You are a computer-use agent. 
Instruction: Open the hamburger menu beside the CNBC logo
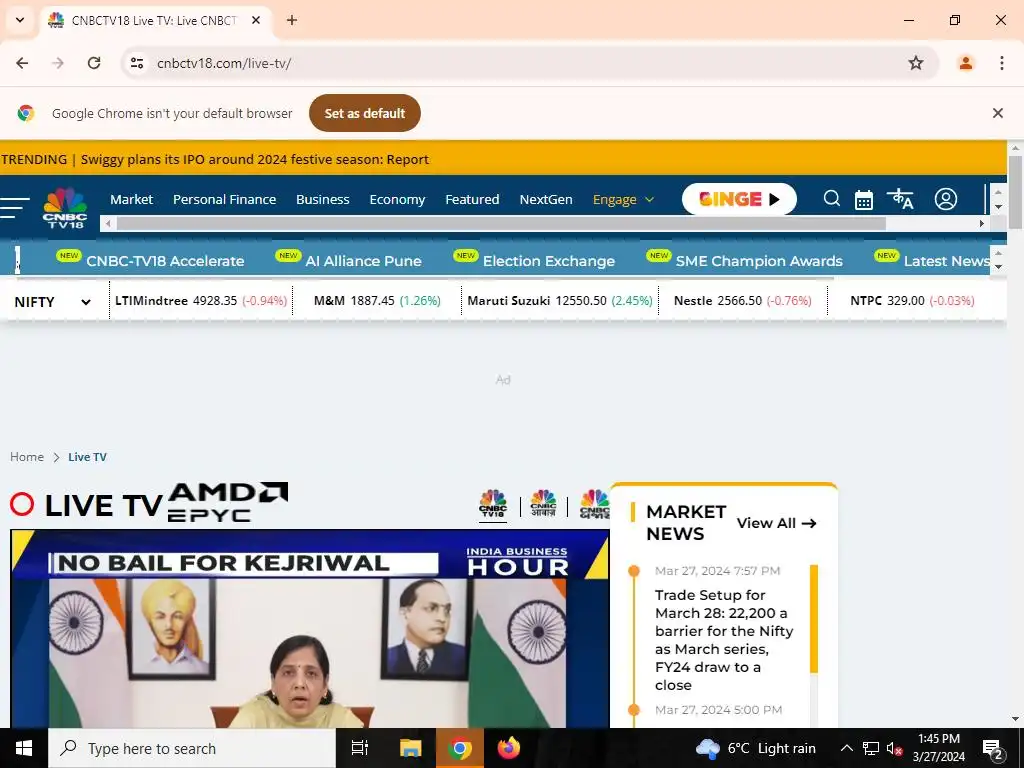click(x=14, y=208)
